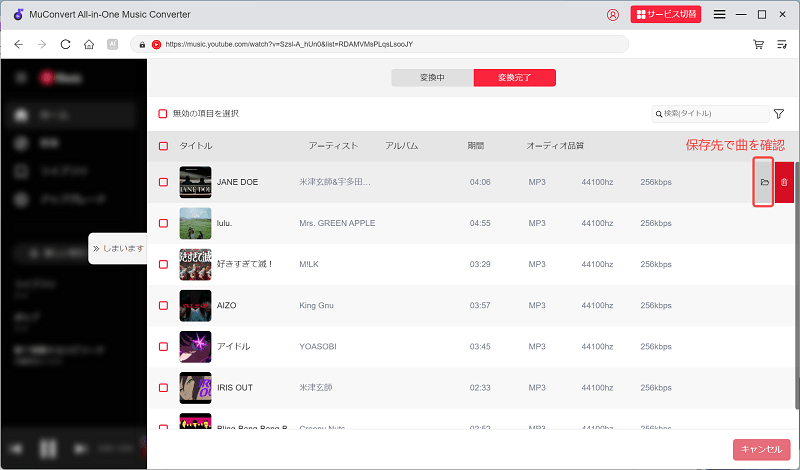800x470 pixels.
Task: Click the アイドル album thumbnail
Action: 195,347
